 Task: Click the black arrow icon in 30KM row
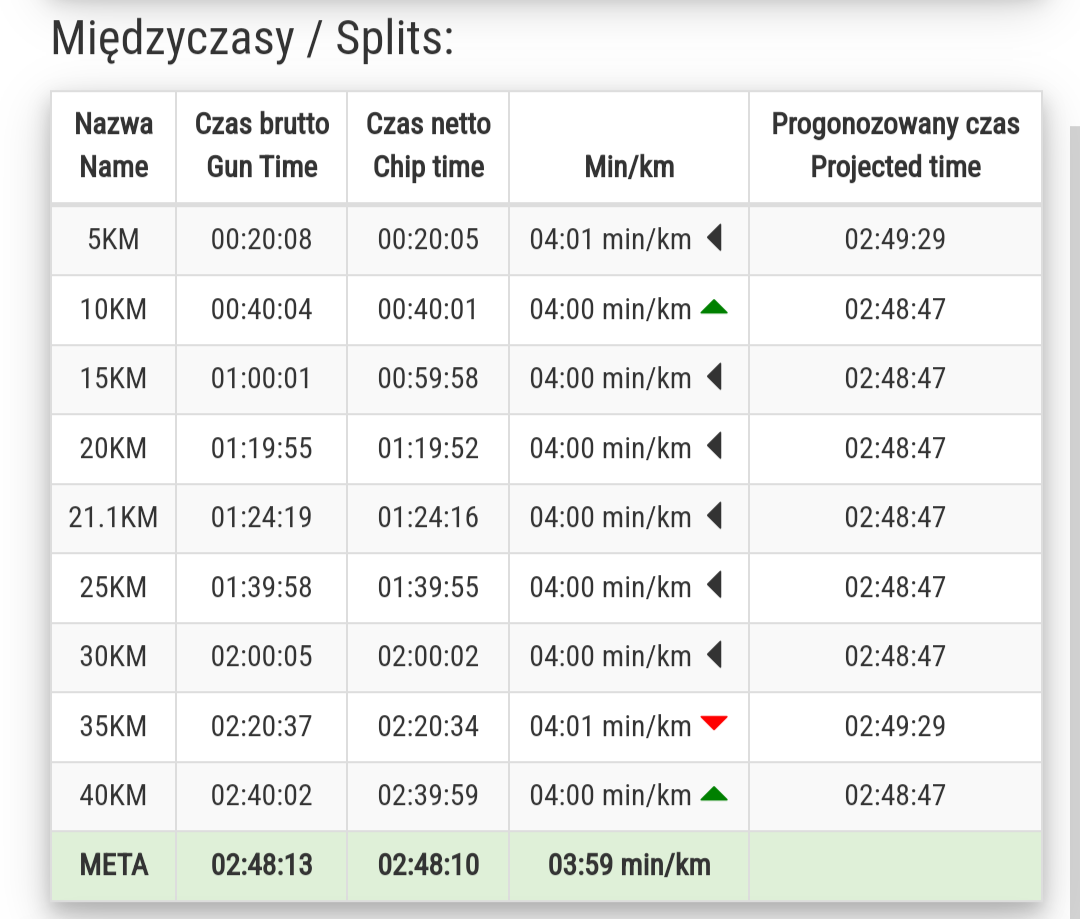(714, 655)
